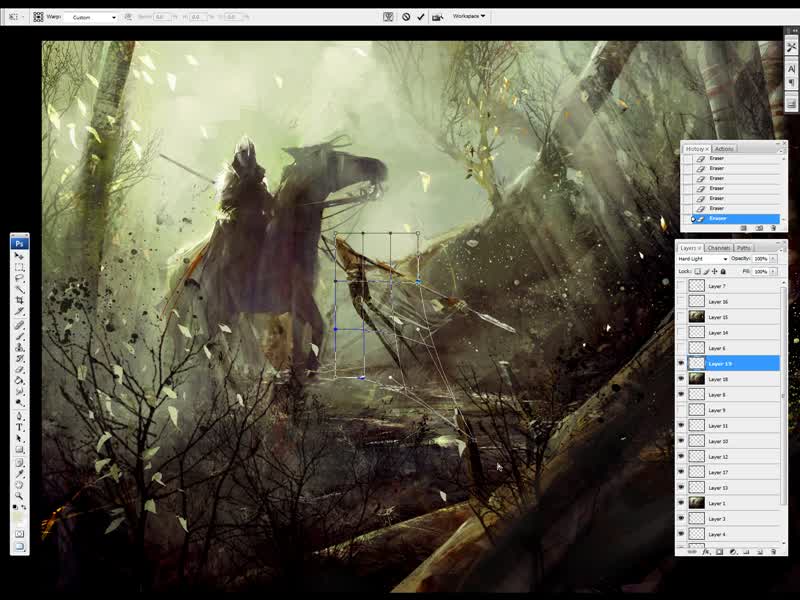Switch to the Layers tab
800x600 pixels.
pos(690,248)
